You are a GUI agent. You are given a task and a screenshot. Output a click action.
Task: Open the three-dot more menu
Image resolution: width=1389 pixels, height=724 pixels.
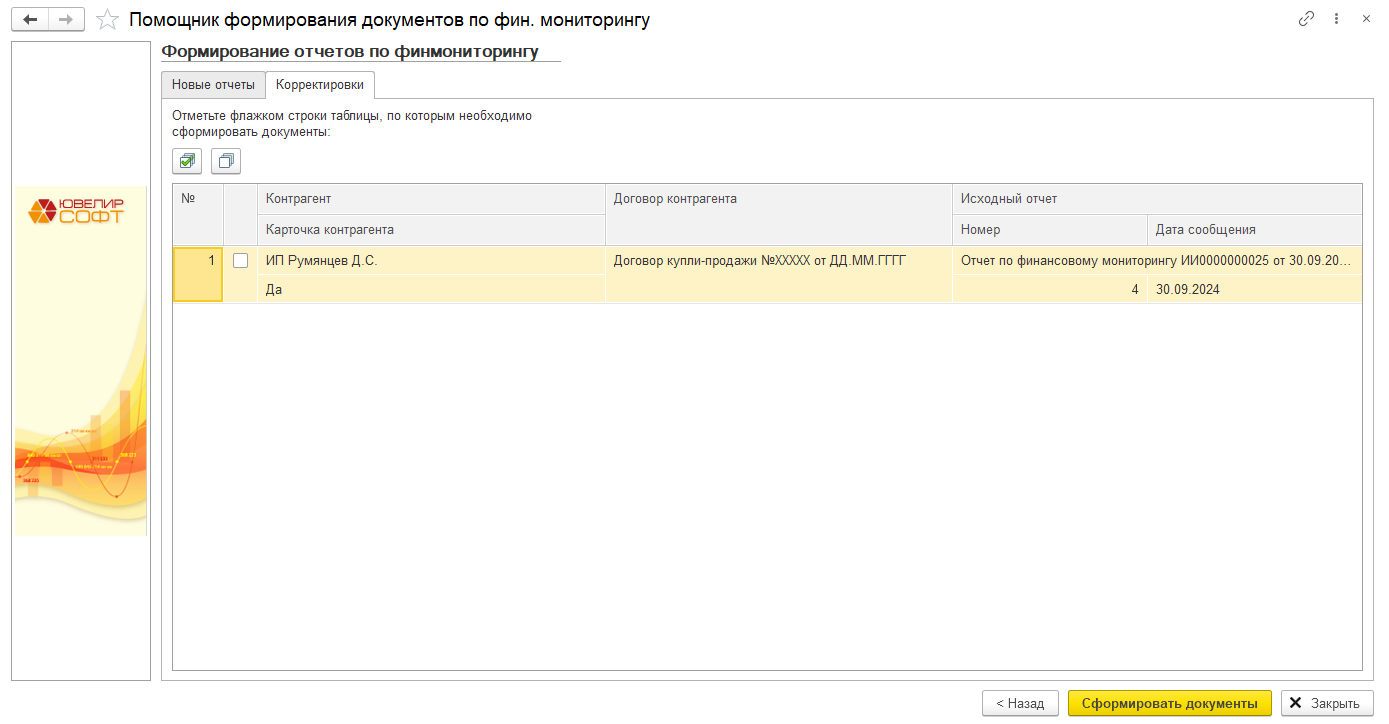pyautogui.click(x=1337, y=19)
